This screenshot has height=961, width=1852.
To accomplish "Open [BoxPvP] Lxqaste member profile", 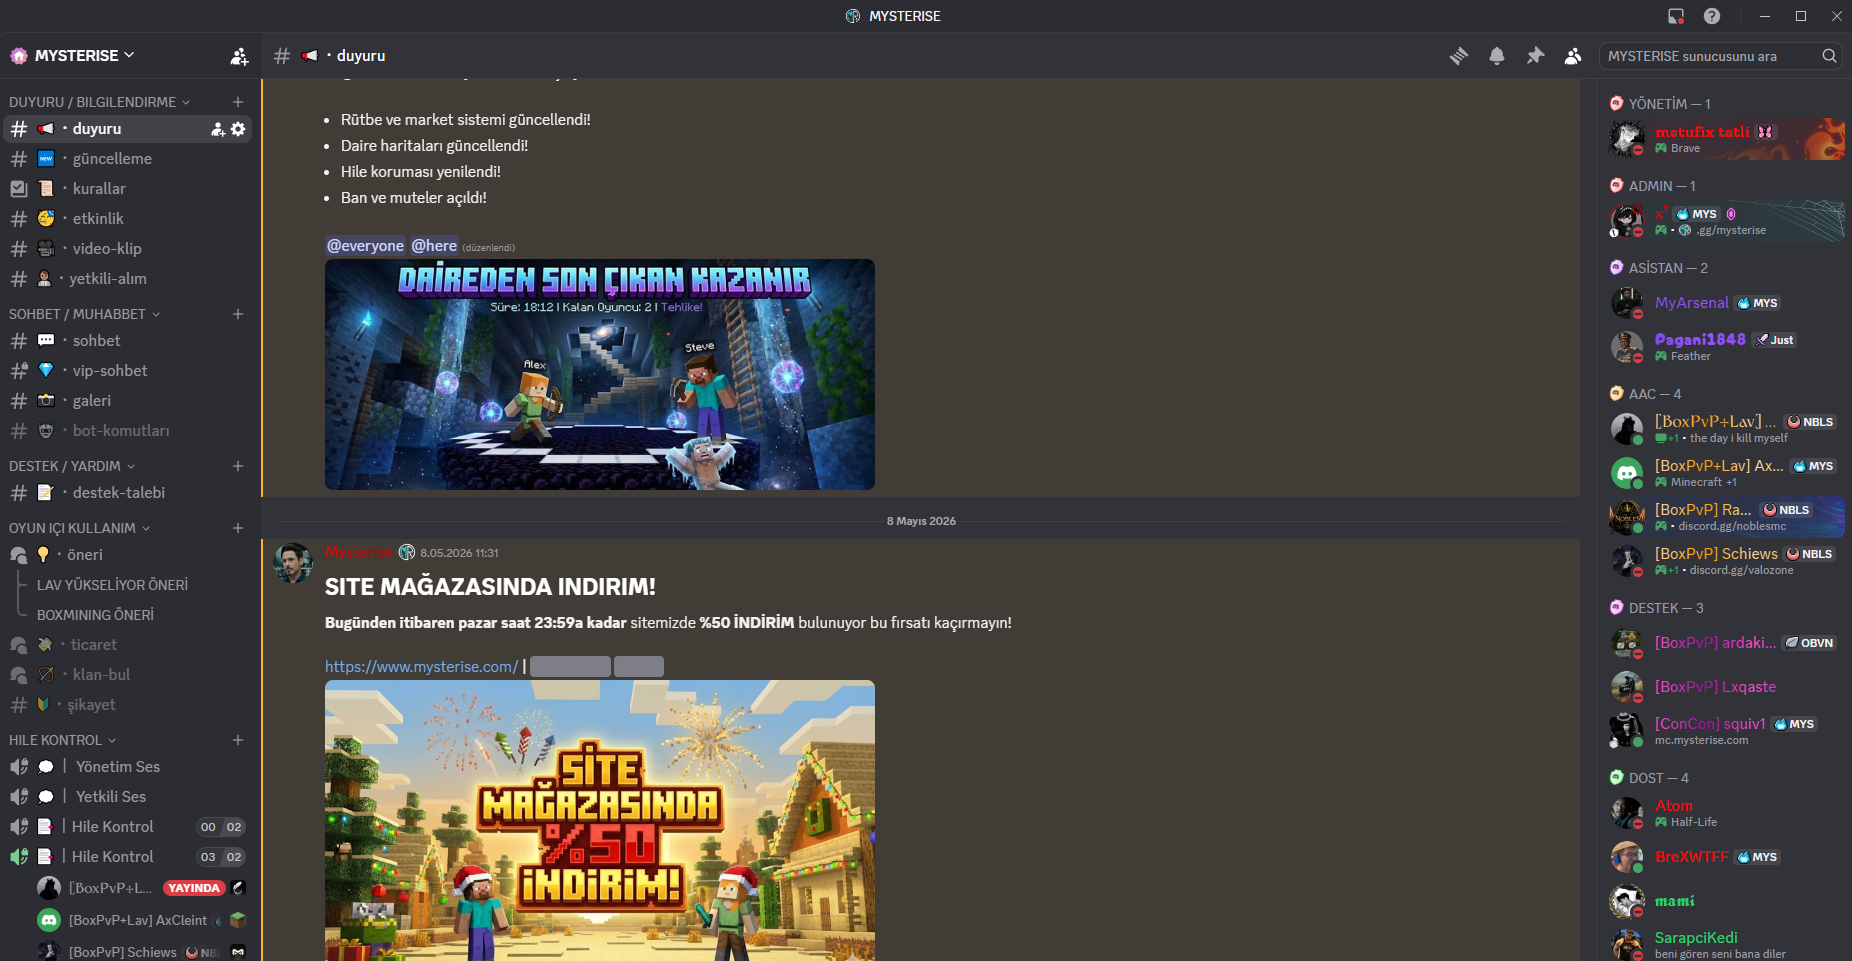I will (x=1727, y=687).
